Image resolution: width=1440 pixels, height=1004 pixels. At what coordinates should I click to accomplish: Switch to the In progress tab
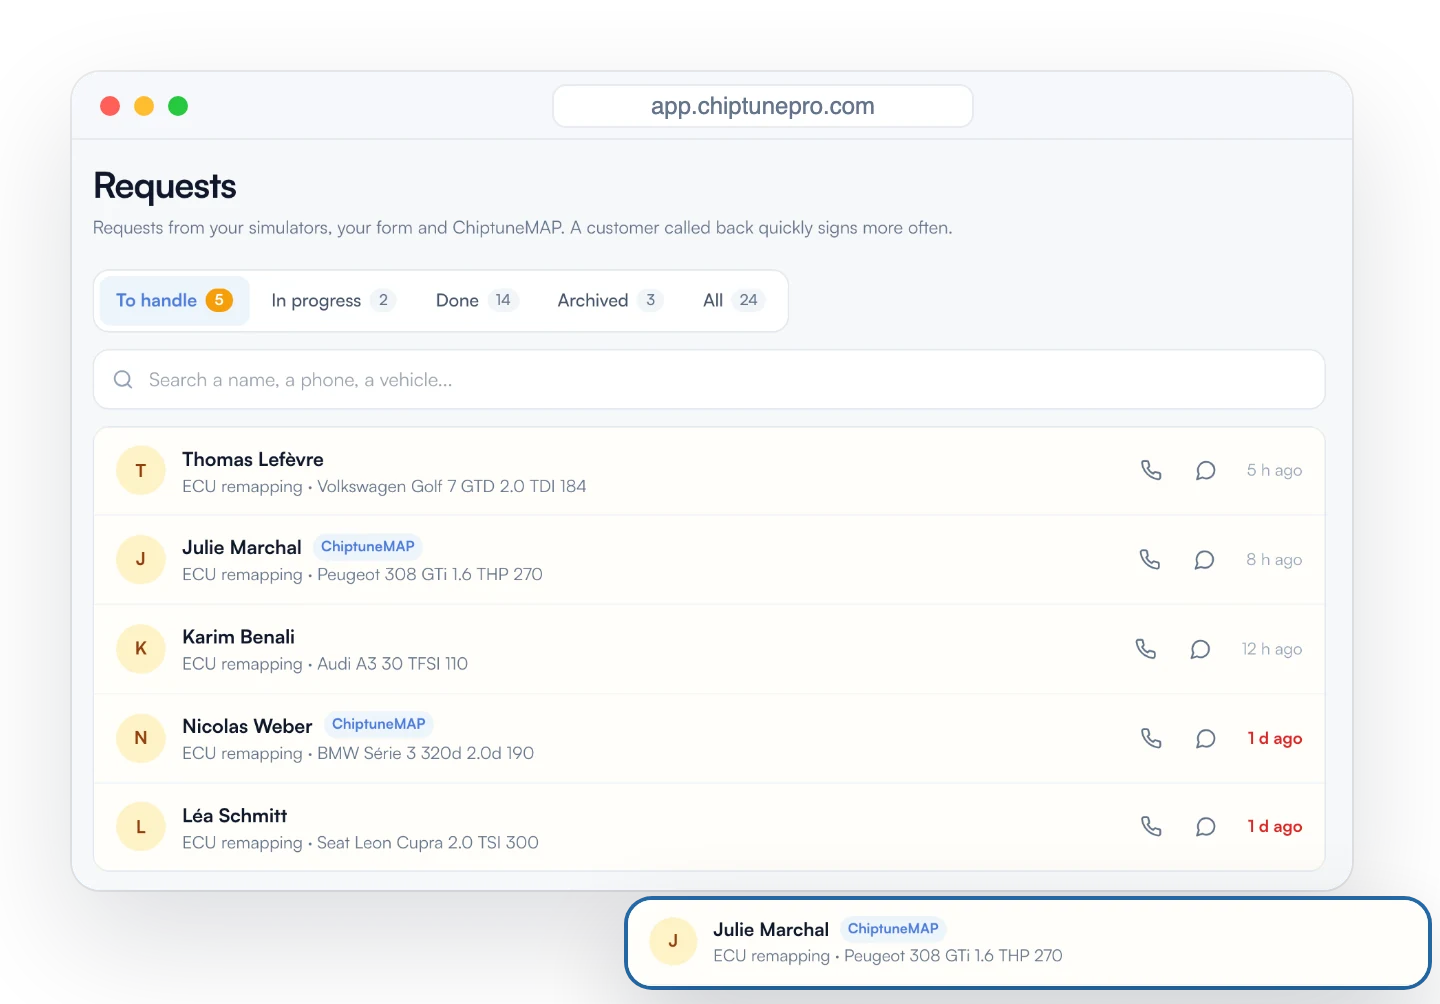point(333,300)
